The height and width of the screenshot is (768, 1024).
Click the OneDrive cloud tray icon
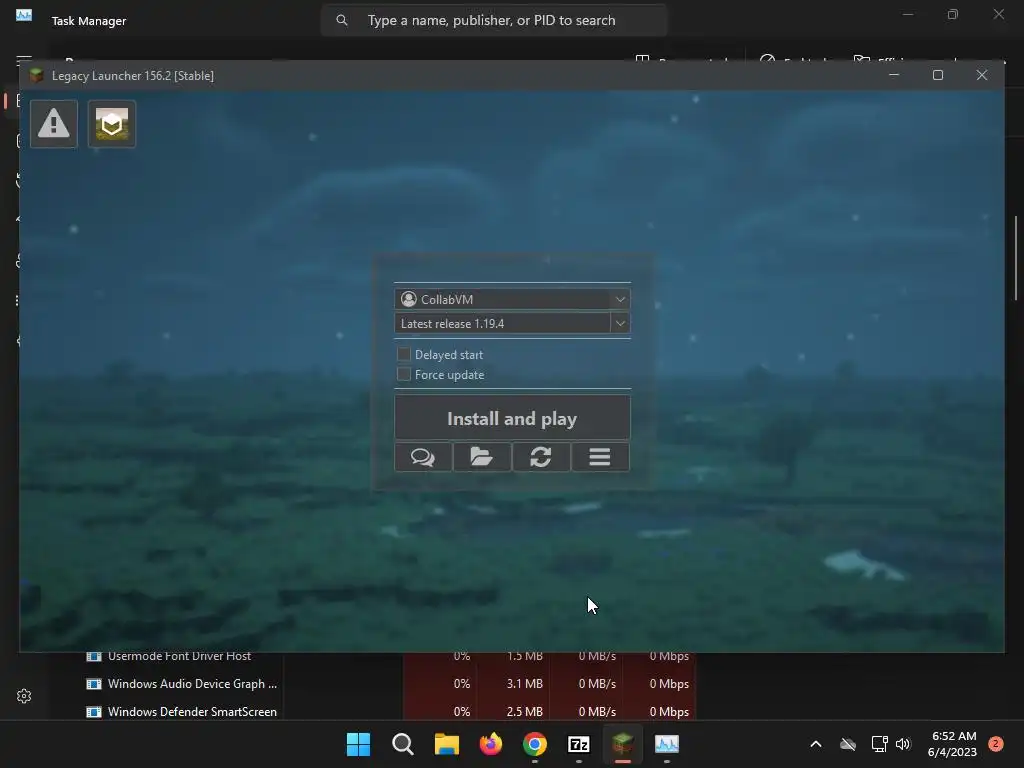[x=848, y=744]
